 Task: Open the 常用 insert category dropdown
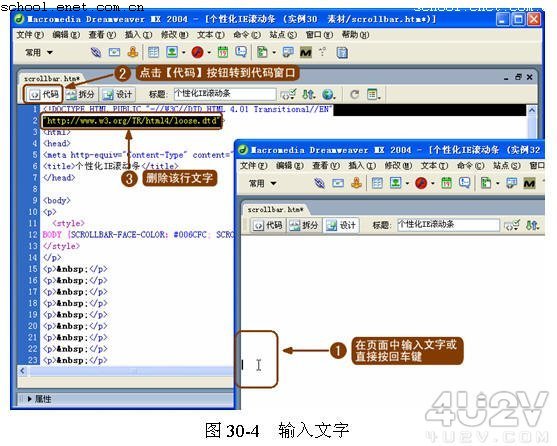pyautogui.click(x=39, y=53)
